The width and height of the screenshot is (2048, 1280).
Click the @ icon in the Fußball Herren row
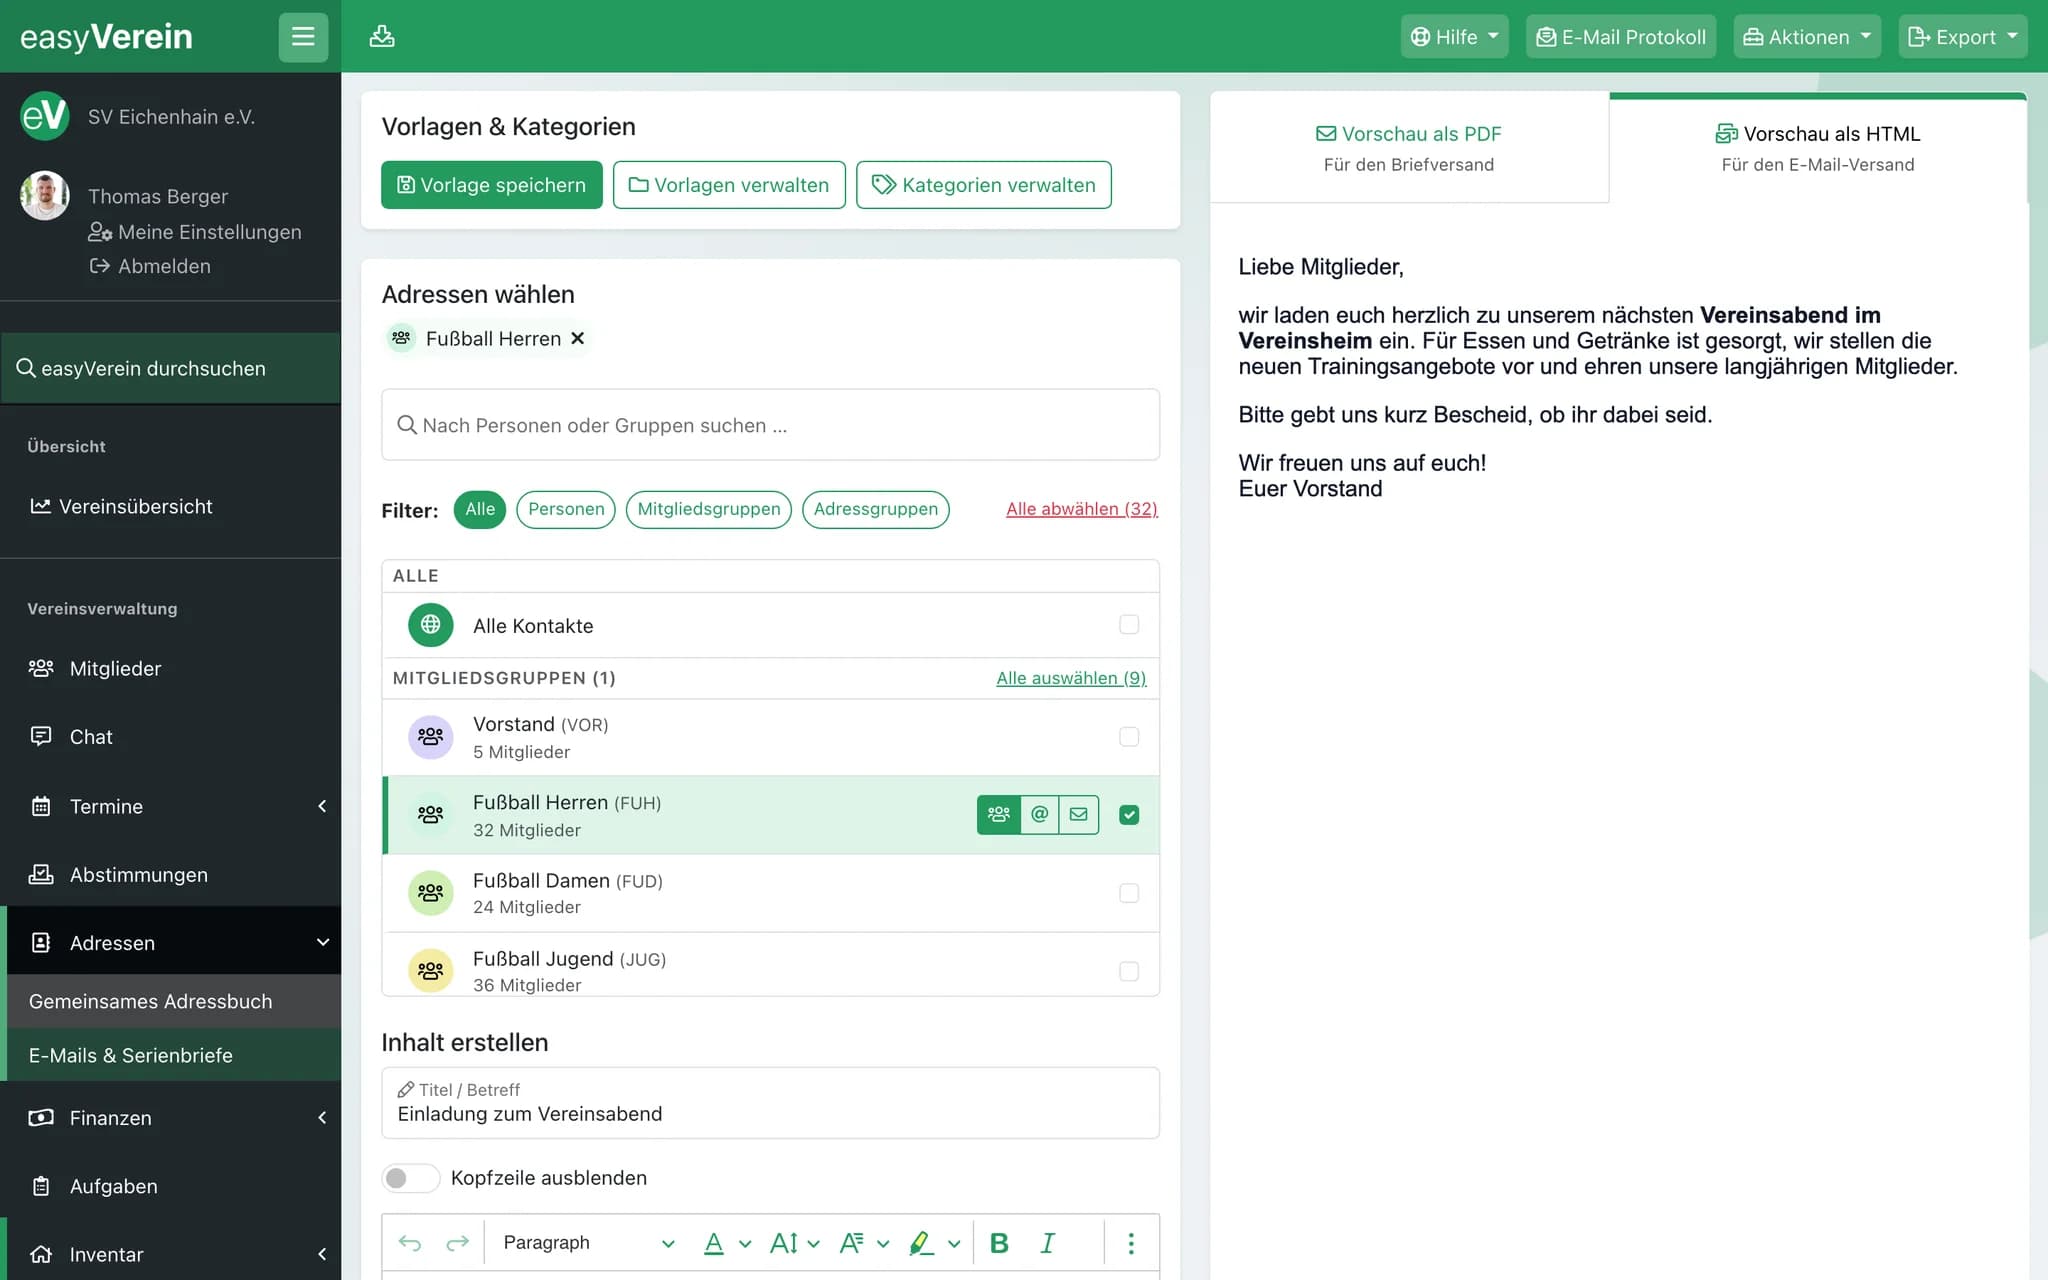[1040, 814]
